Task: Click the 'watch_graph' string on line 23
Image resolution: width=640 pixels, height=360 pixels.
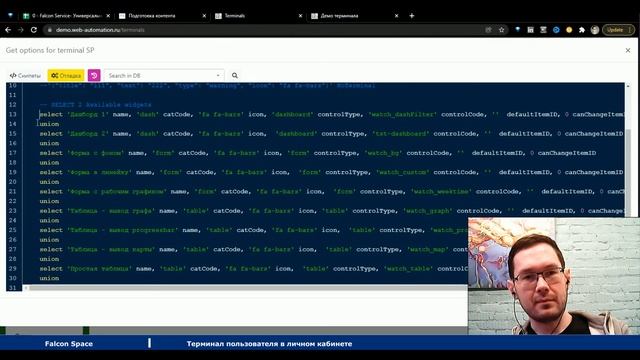Action: click(427, 211)
